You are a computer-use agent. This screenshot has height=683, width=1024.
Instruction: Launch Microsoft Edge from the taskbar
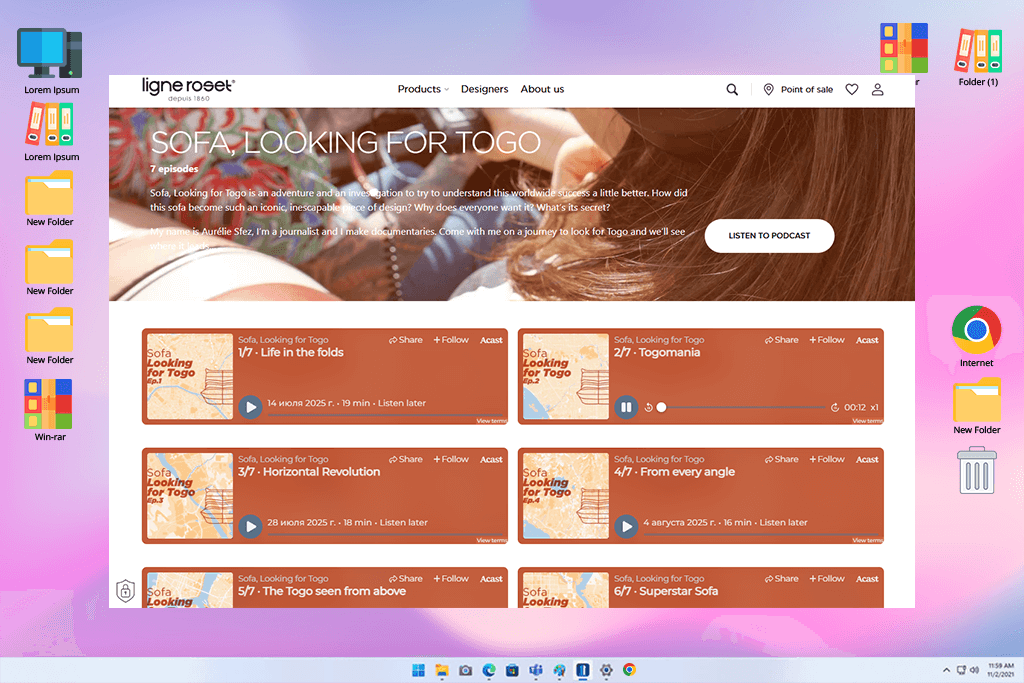(489, 671)
